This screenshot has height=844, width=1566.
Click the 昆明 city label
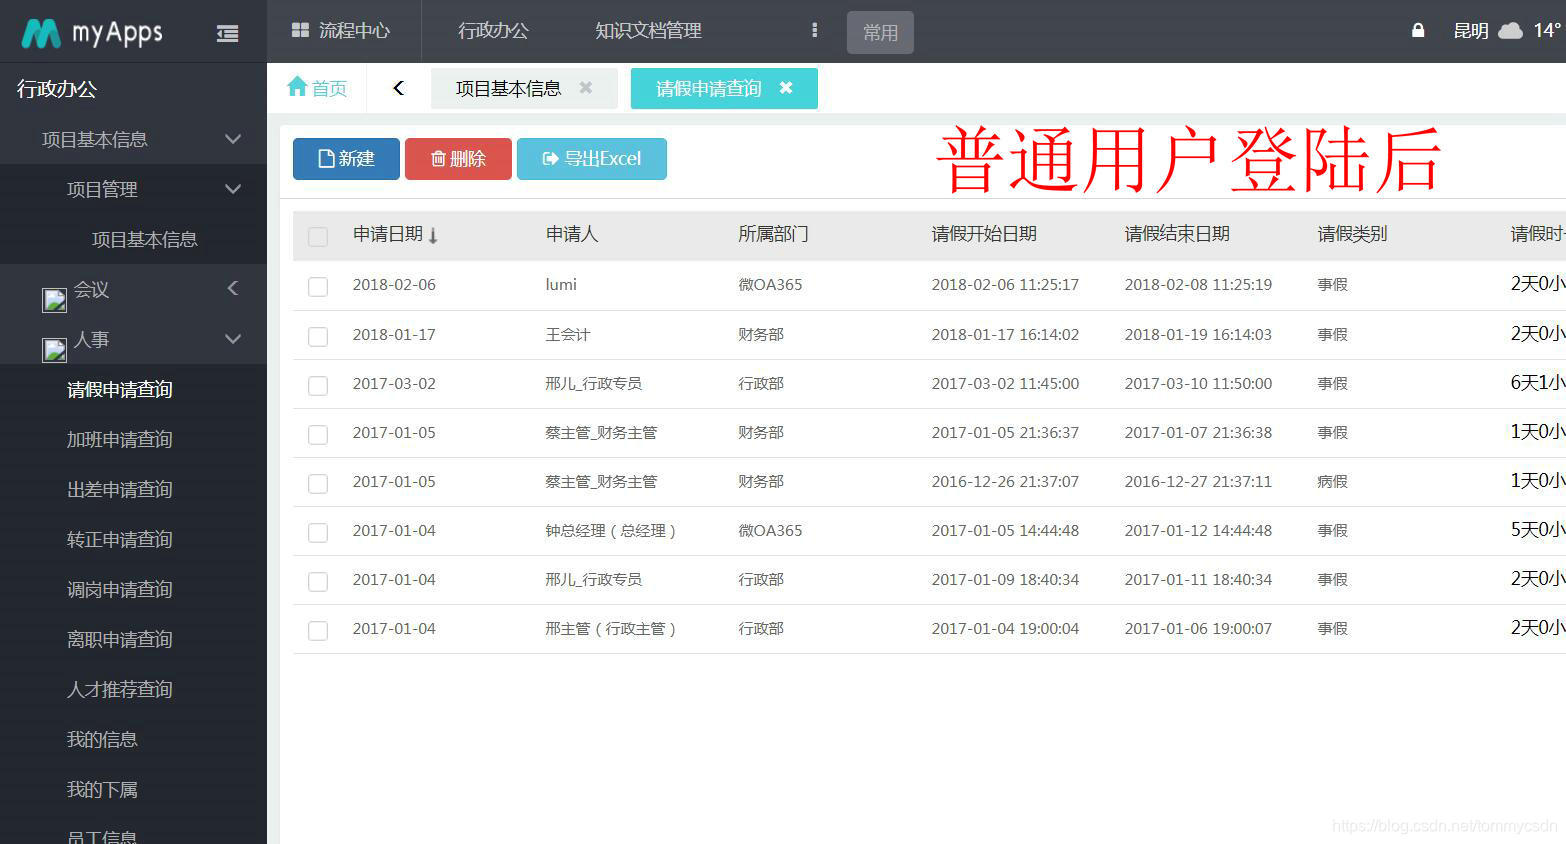pyautogui.click(x=1471, y=31)
